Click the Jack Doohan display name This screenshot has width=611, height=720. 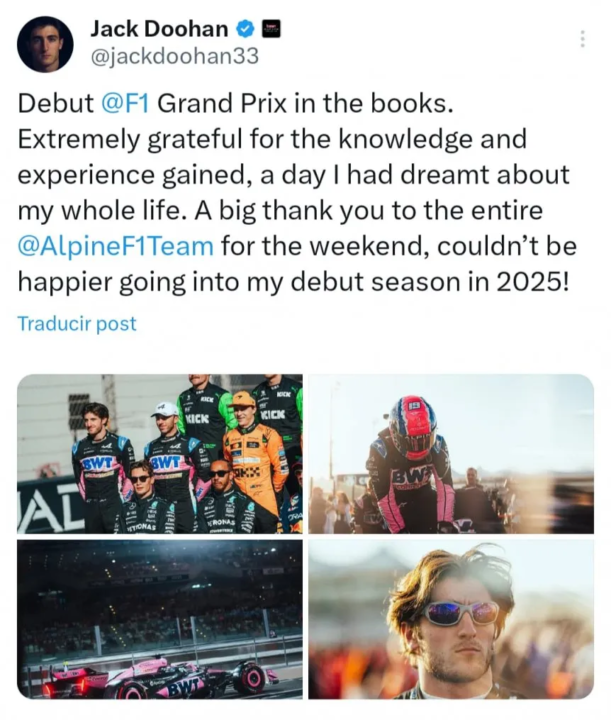click(x=159, y=30)
